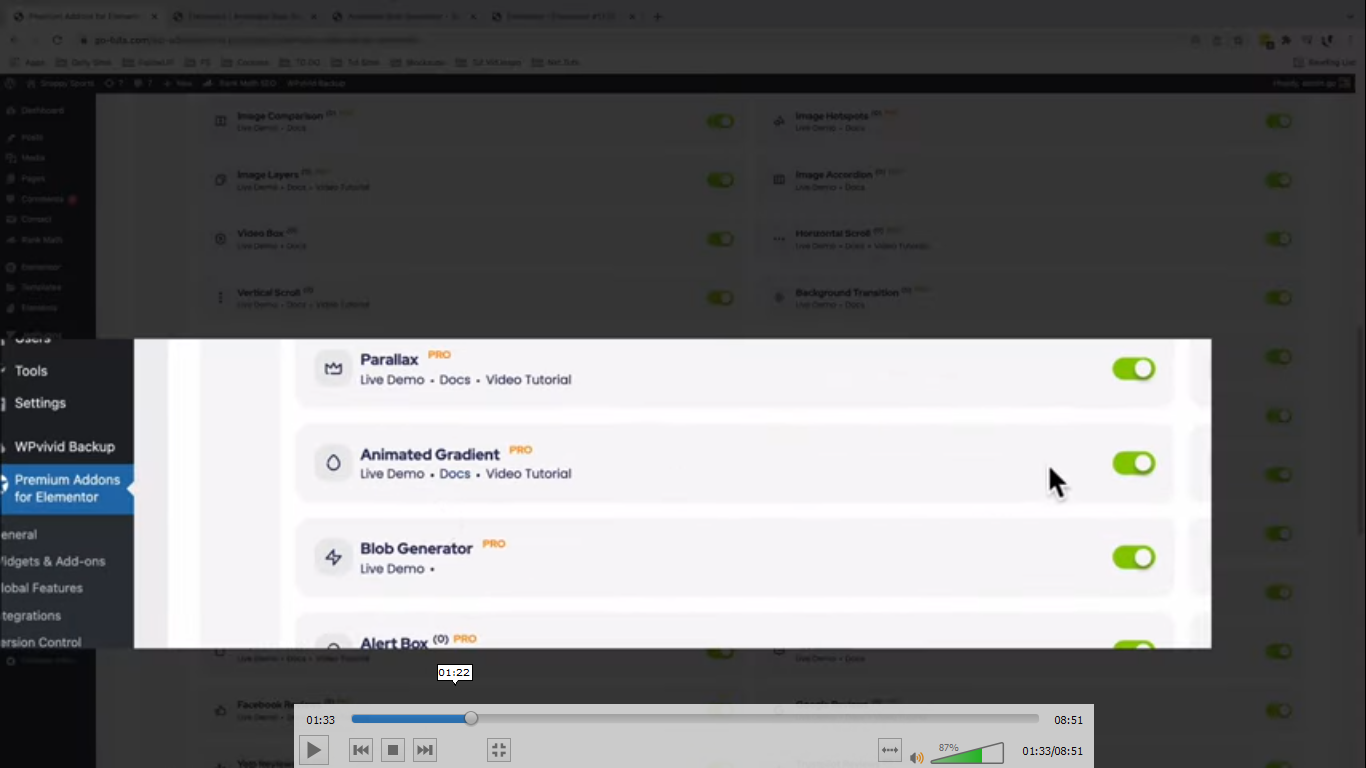Click the Image Accordion widget icon

pyautogui.click(x=779, y=180)
